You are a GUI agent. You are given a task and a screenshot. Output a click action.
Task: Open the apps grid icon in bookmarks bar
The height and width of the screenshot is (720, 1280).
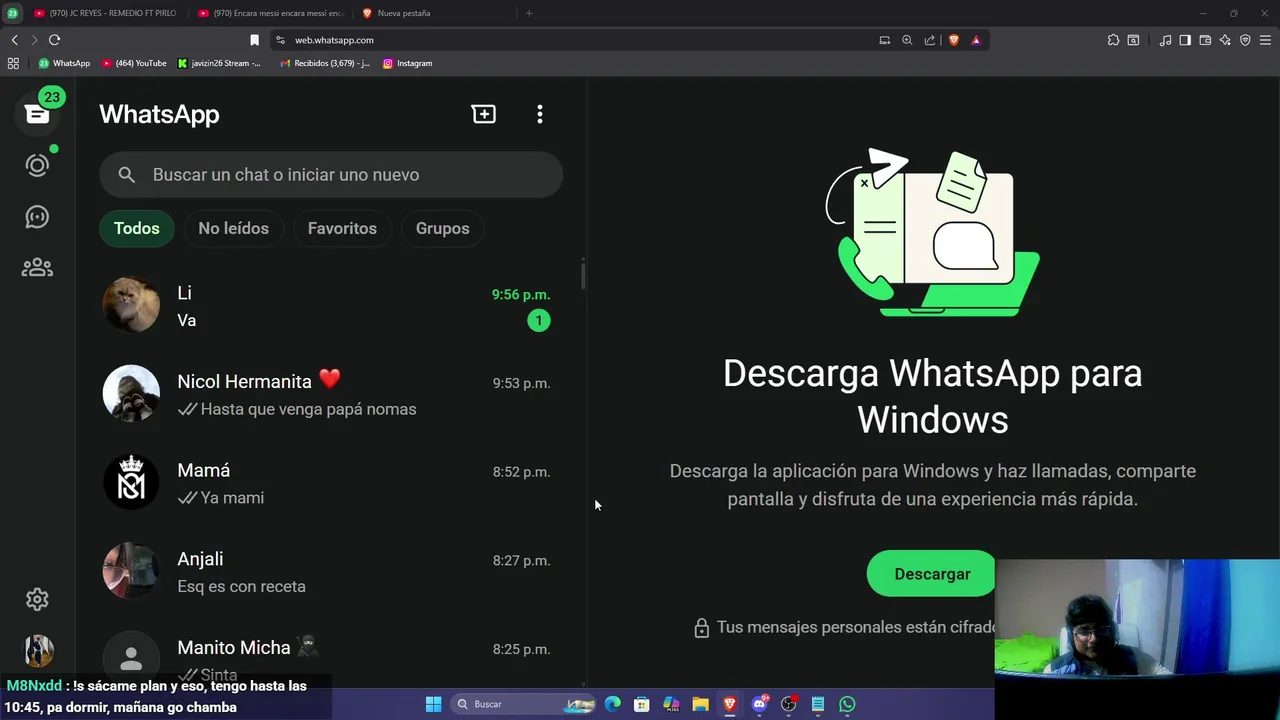13,63
